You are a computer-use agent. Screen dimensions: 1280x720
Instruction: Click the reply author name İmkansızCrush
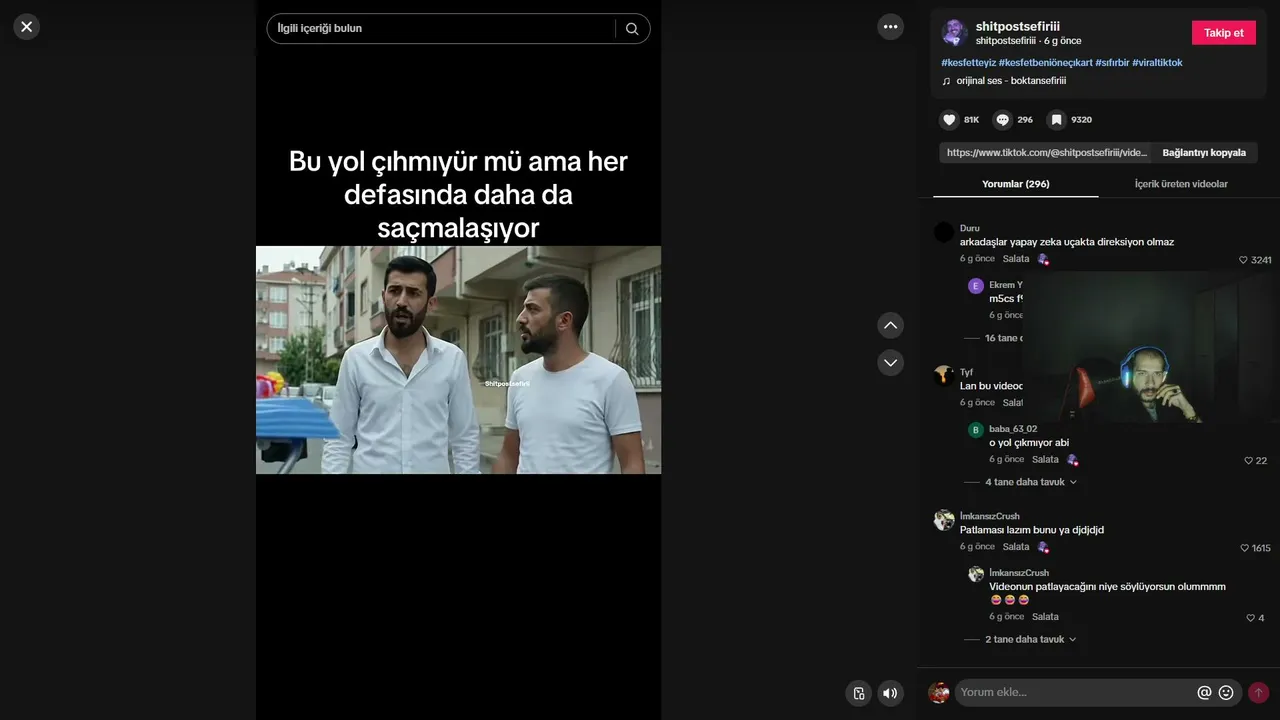[1019, 573]
